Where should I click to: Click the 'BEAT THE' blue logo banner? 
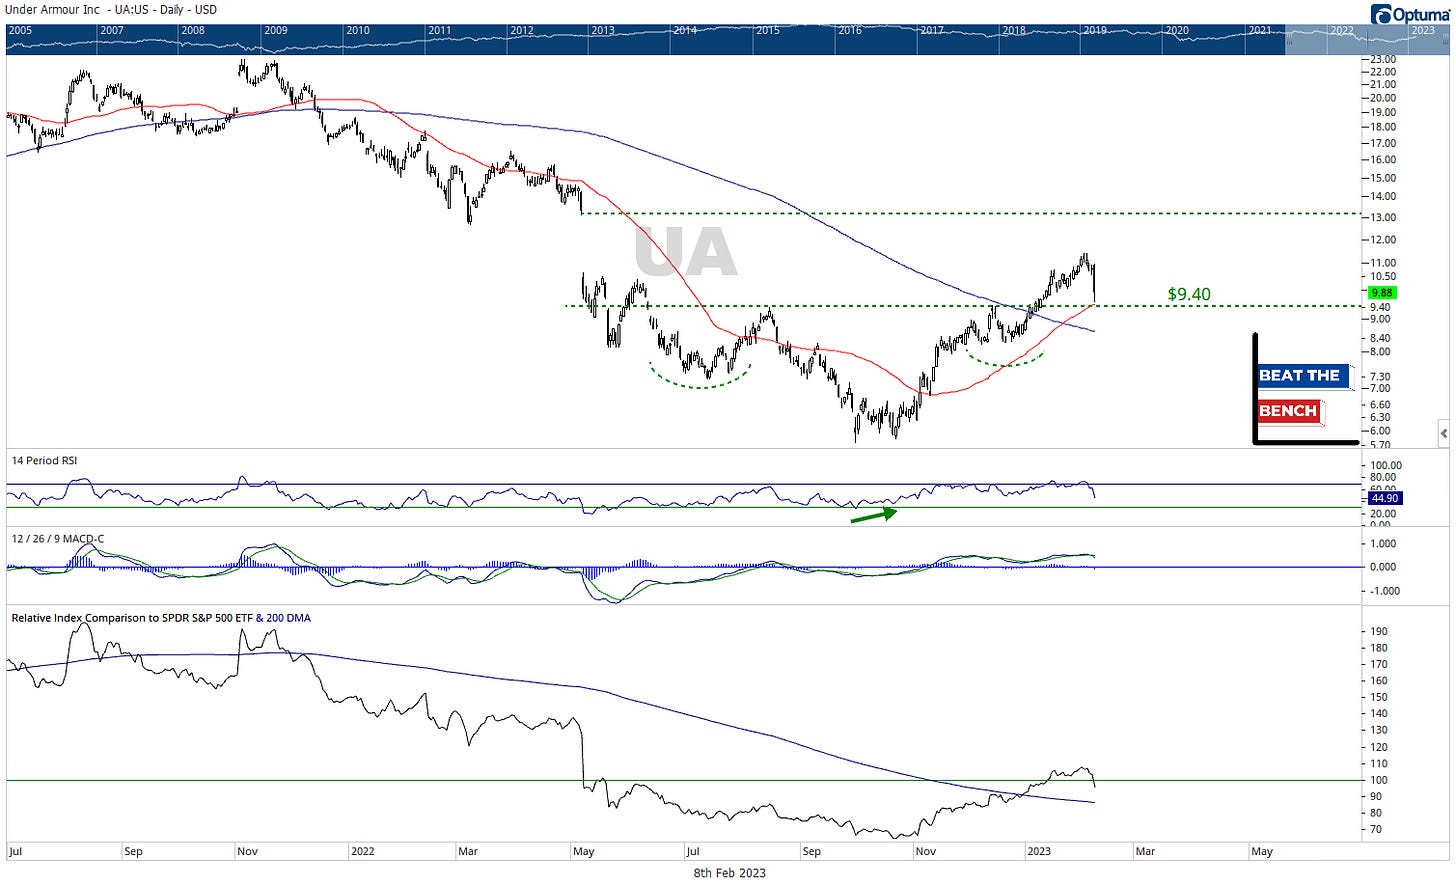(x=1303, y=375)
